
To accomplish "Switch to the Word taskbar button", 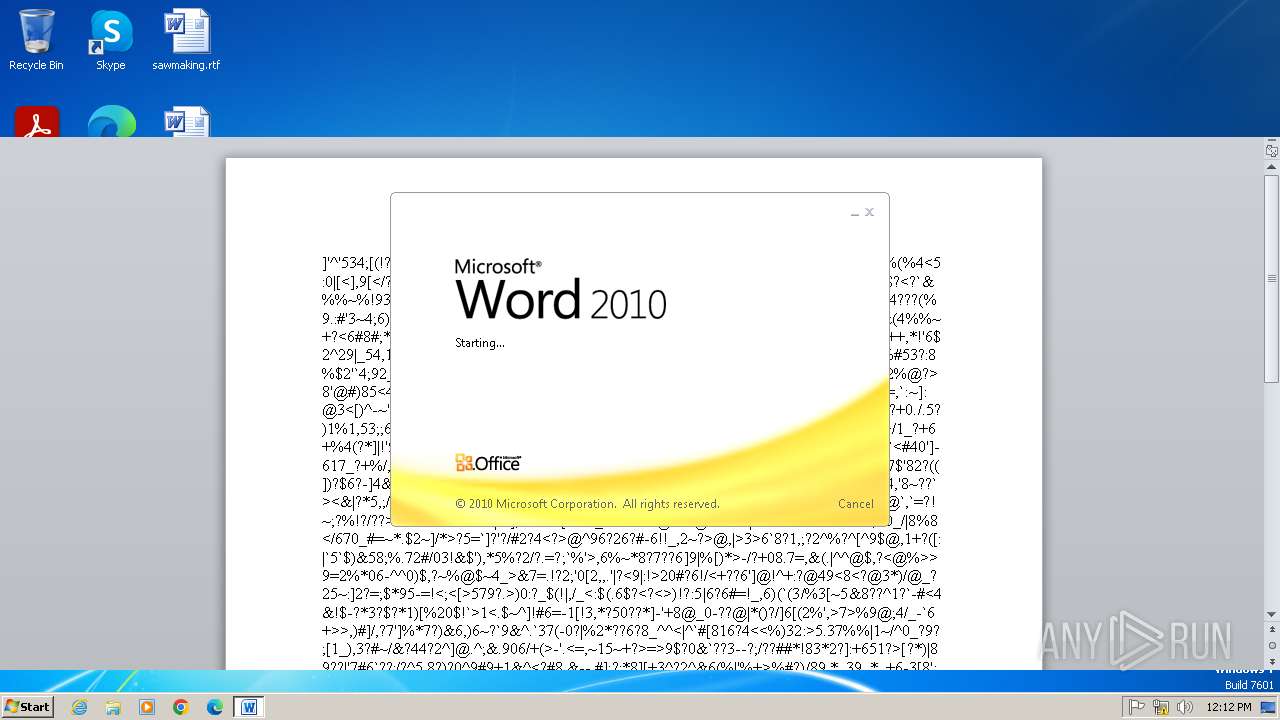I will point(249,707).
